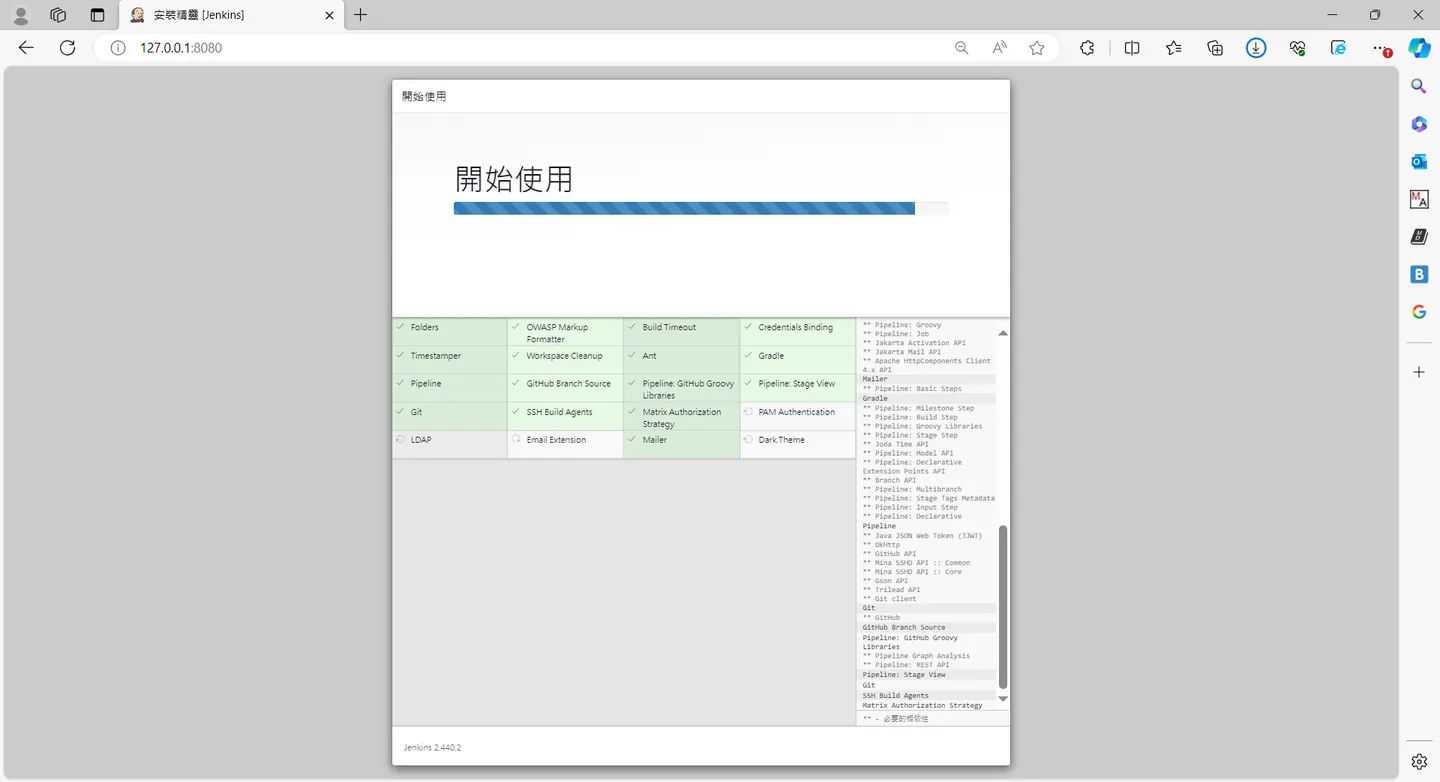Open the Favorites list icon
Viewport: 1440px width, 782px height.
tap(1174, 47)
